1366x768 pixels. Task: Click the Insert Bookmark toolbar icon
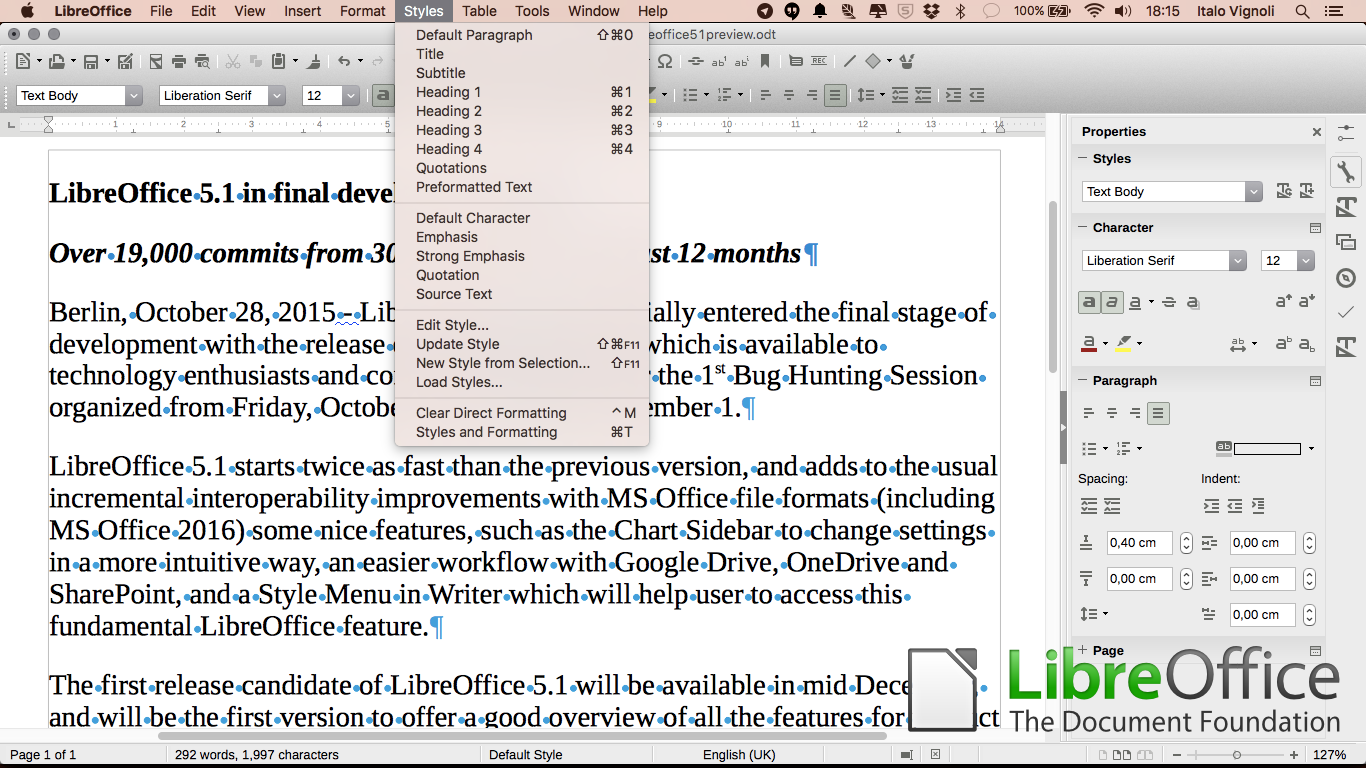click(765, 61)
